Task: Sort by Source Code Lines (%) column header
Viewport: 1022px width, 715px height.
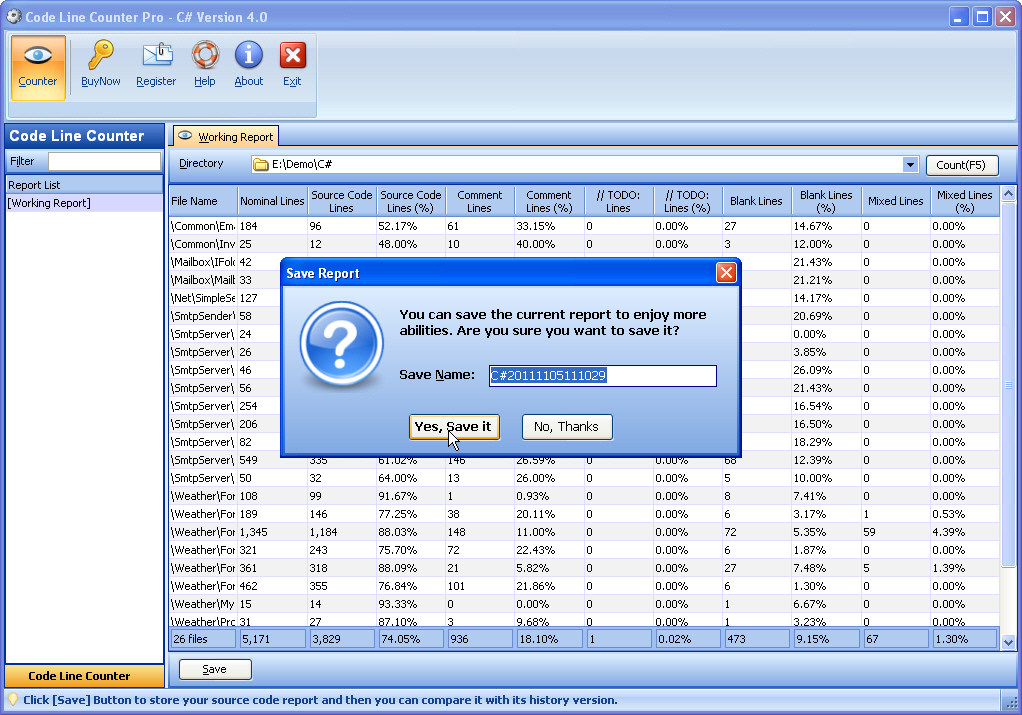Action: click(x=411, y=201)
